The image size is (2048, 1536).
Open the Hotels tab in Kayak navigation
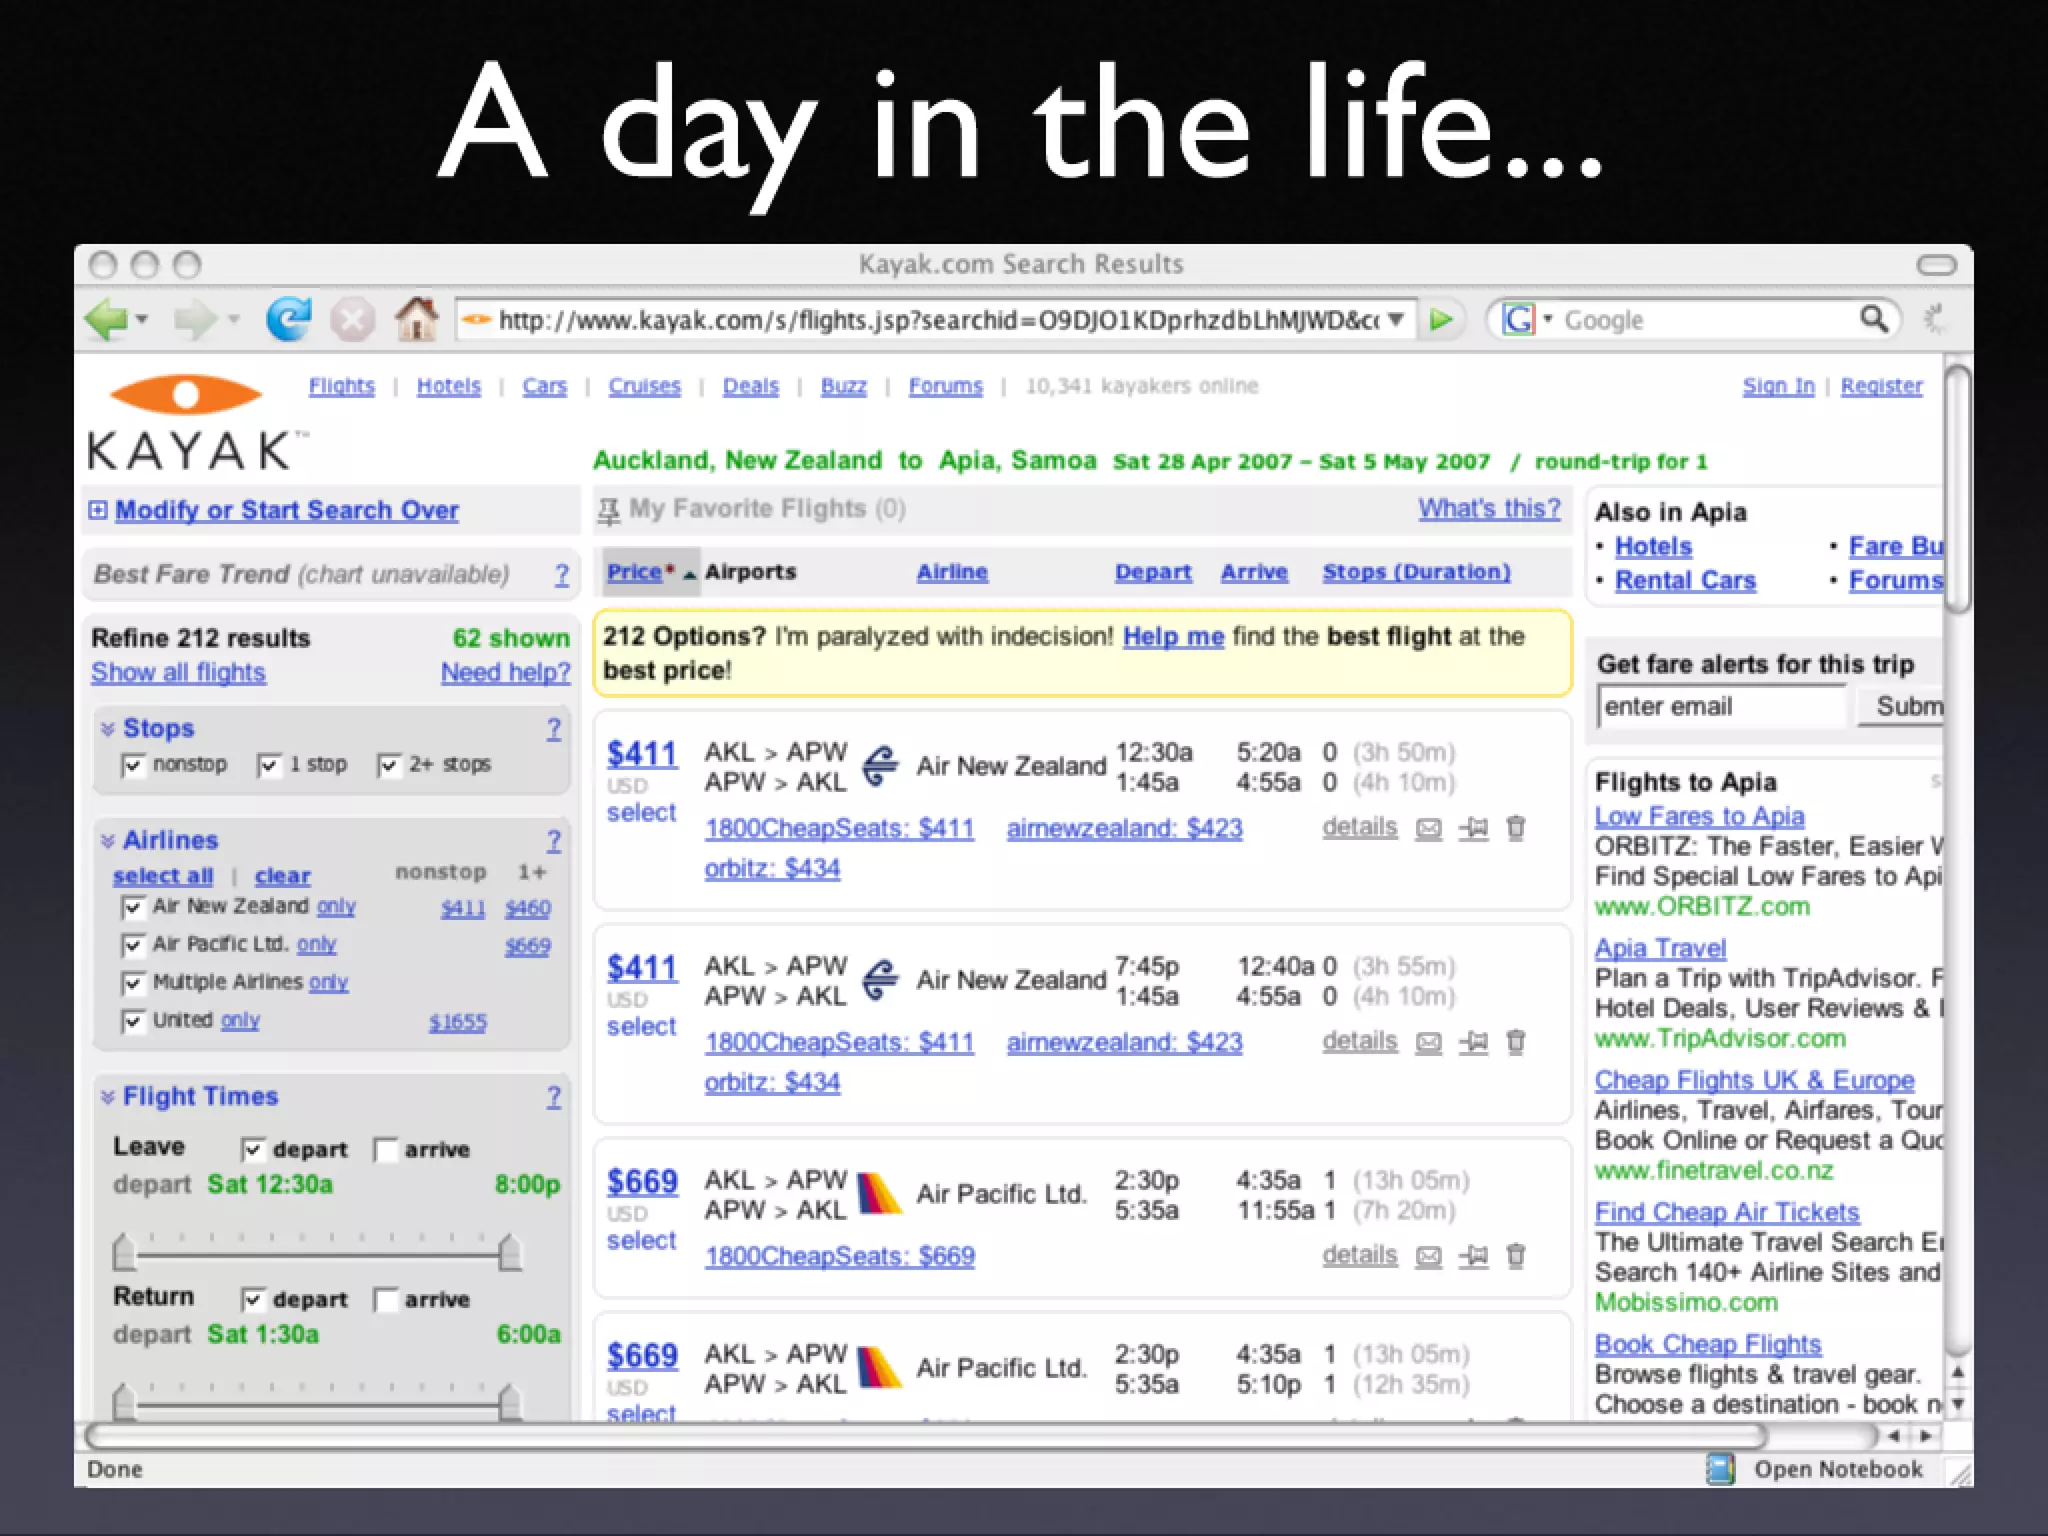(x=448, y=386)
